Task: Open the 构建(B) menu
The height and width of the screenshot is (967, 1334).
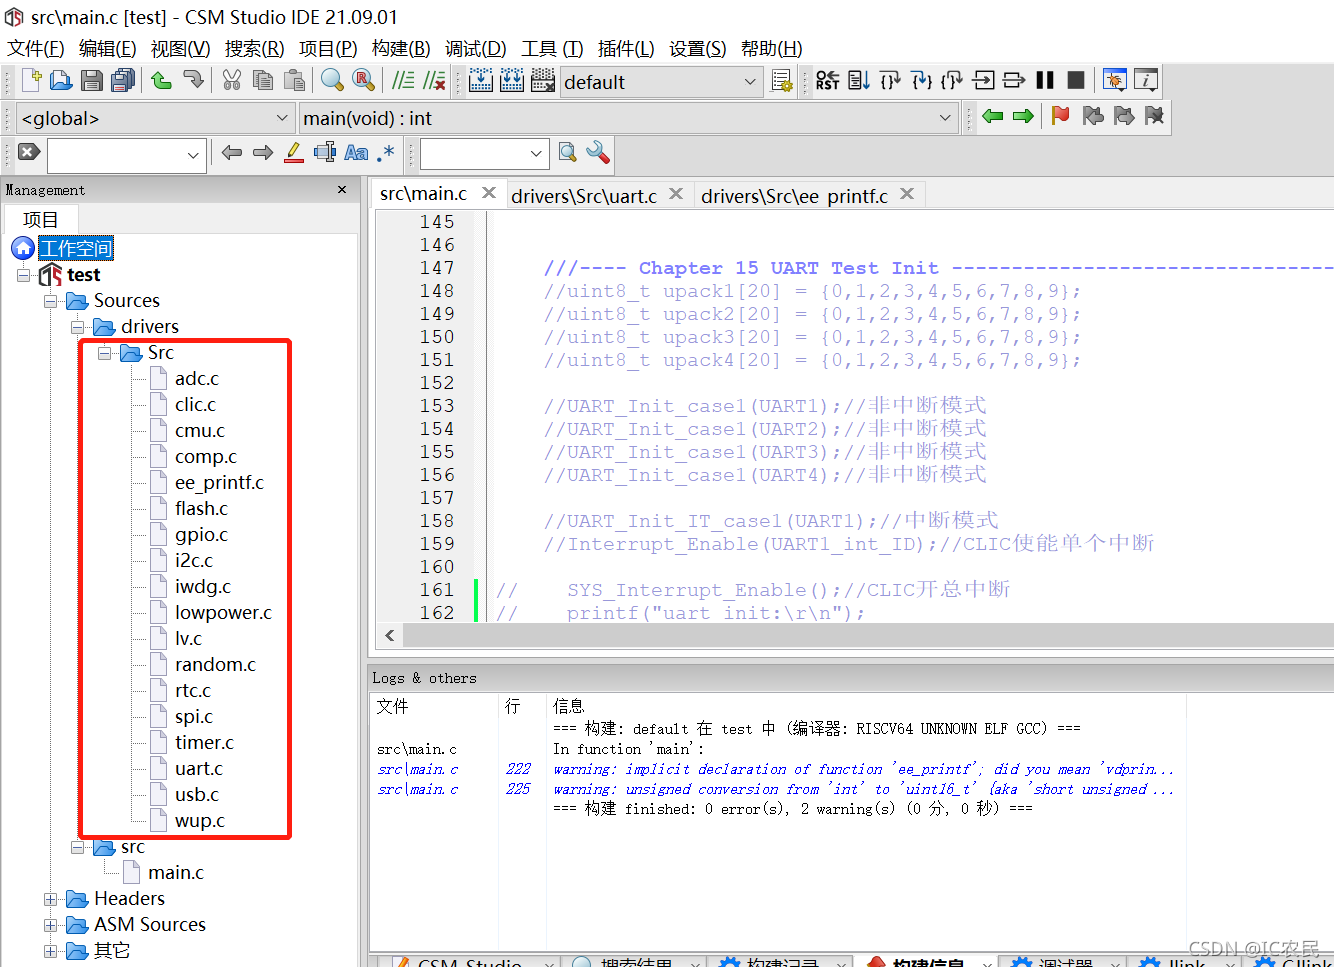Action: 400,49
